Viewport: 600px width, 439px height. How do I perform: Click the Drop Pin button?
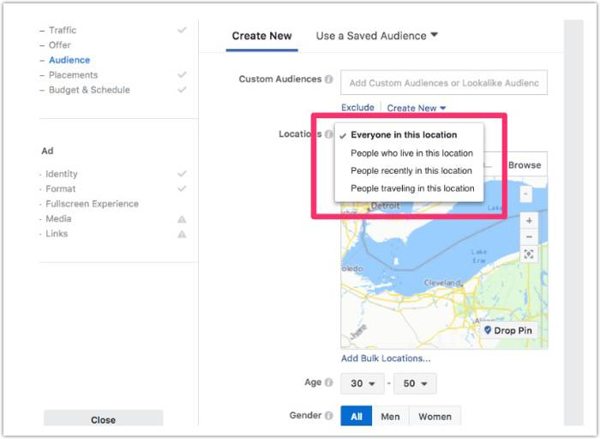tap(508, 330)
